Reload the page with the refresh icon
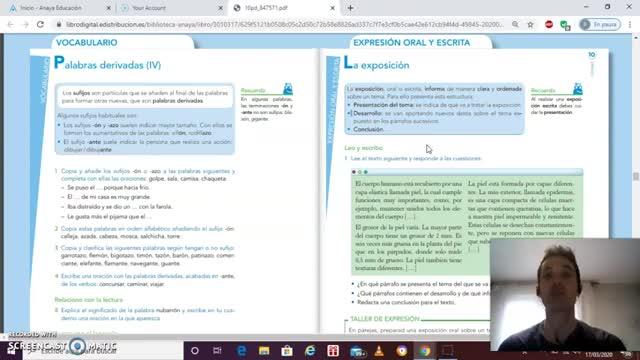The height and width of the screenshot is (360, 640). [x=40, y=24]
